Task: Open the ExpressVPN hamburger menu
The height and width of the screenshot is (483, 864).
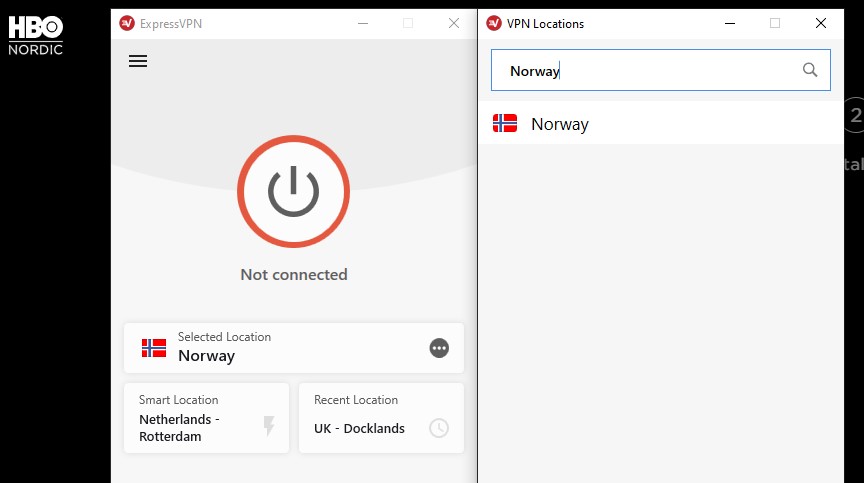Action: click(138, 61)
